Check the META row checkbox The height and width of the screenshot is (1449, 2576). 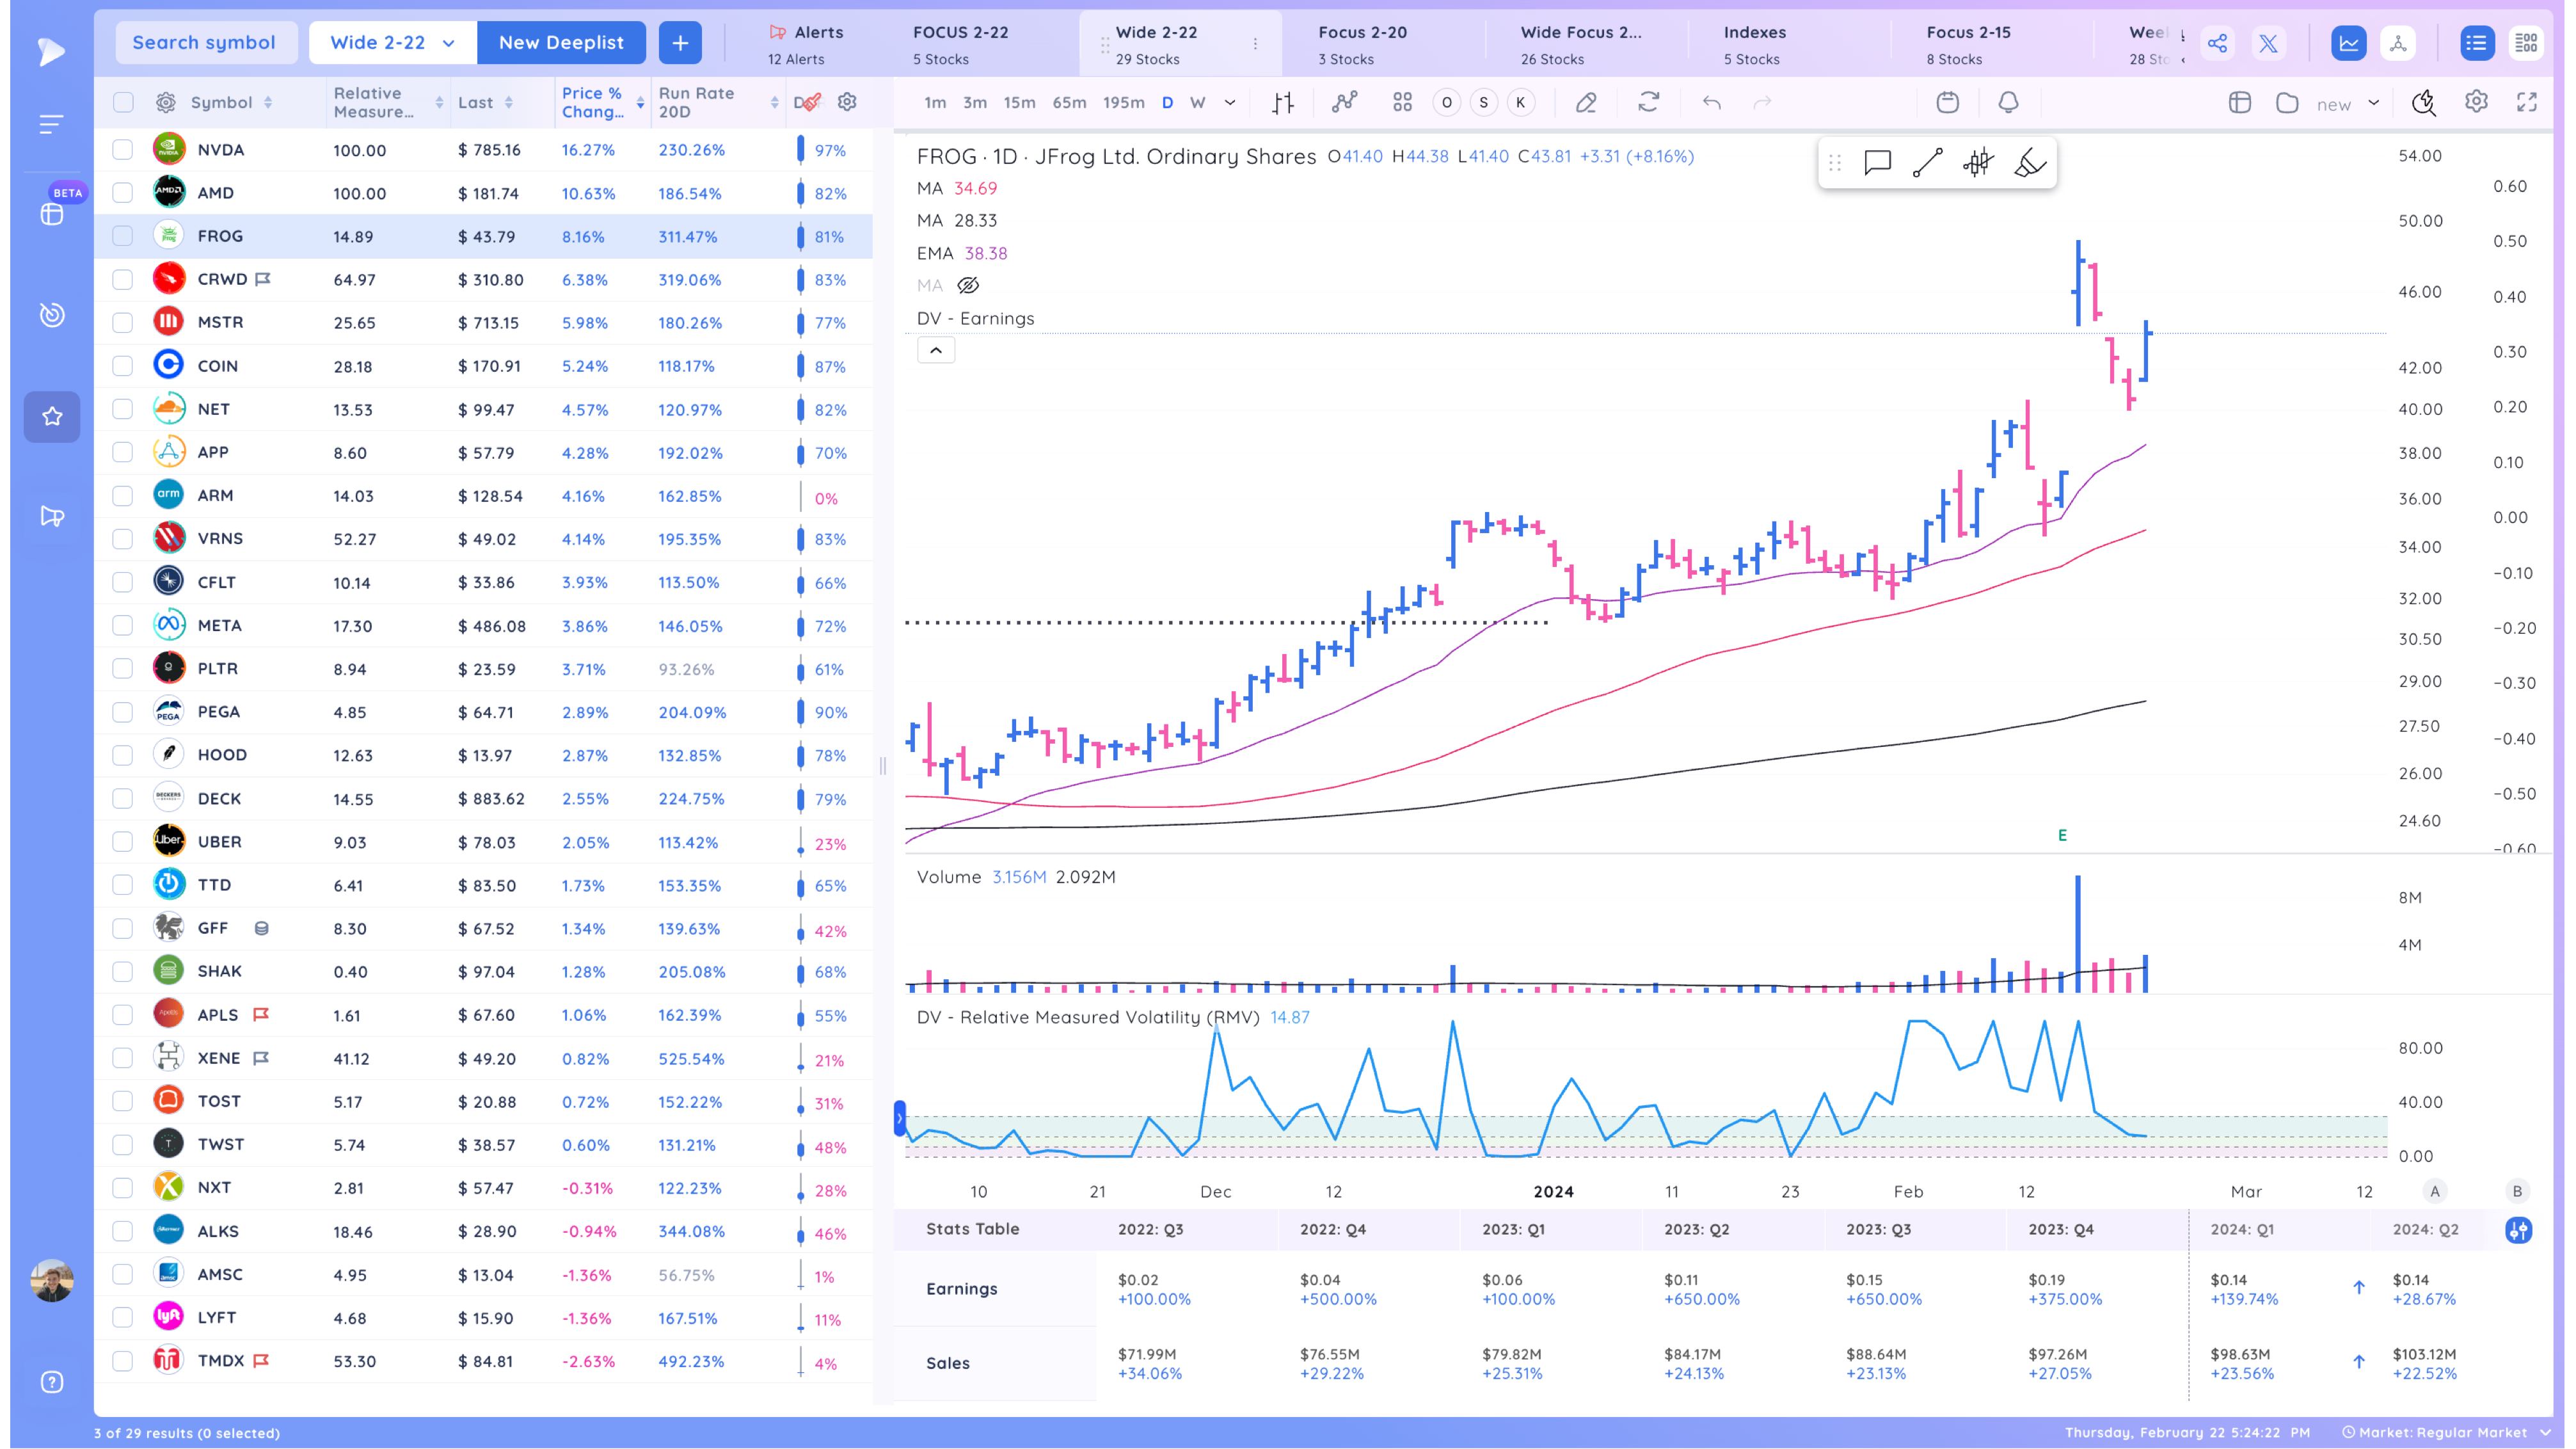coord(122,626)
